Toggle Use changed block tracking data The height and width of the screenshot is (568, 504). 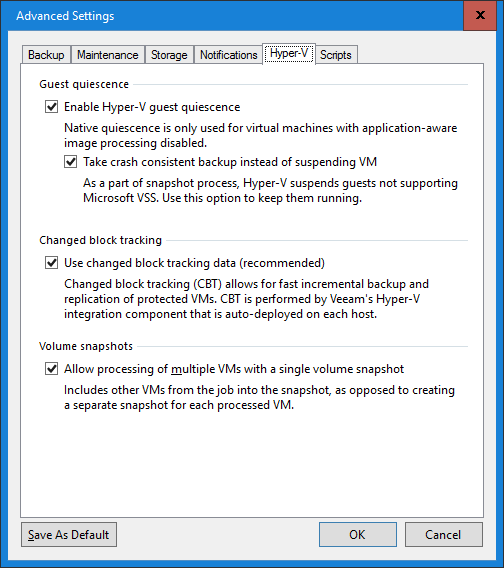(x=51, y=263)
